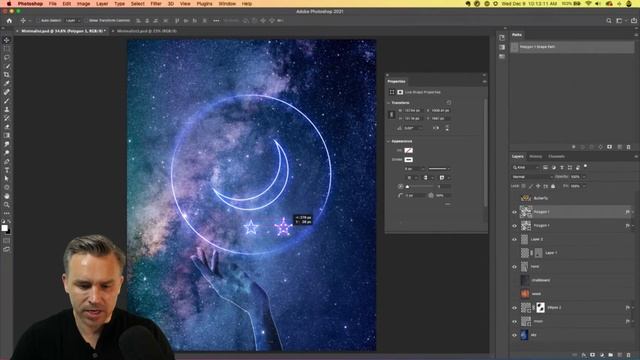Click the delete layer trash icon
Viewport: 640px width, 360px height.
coord(629,355)
